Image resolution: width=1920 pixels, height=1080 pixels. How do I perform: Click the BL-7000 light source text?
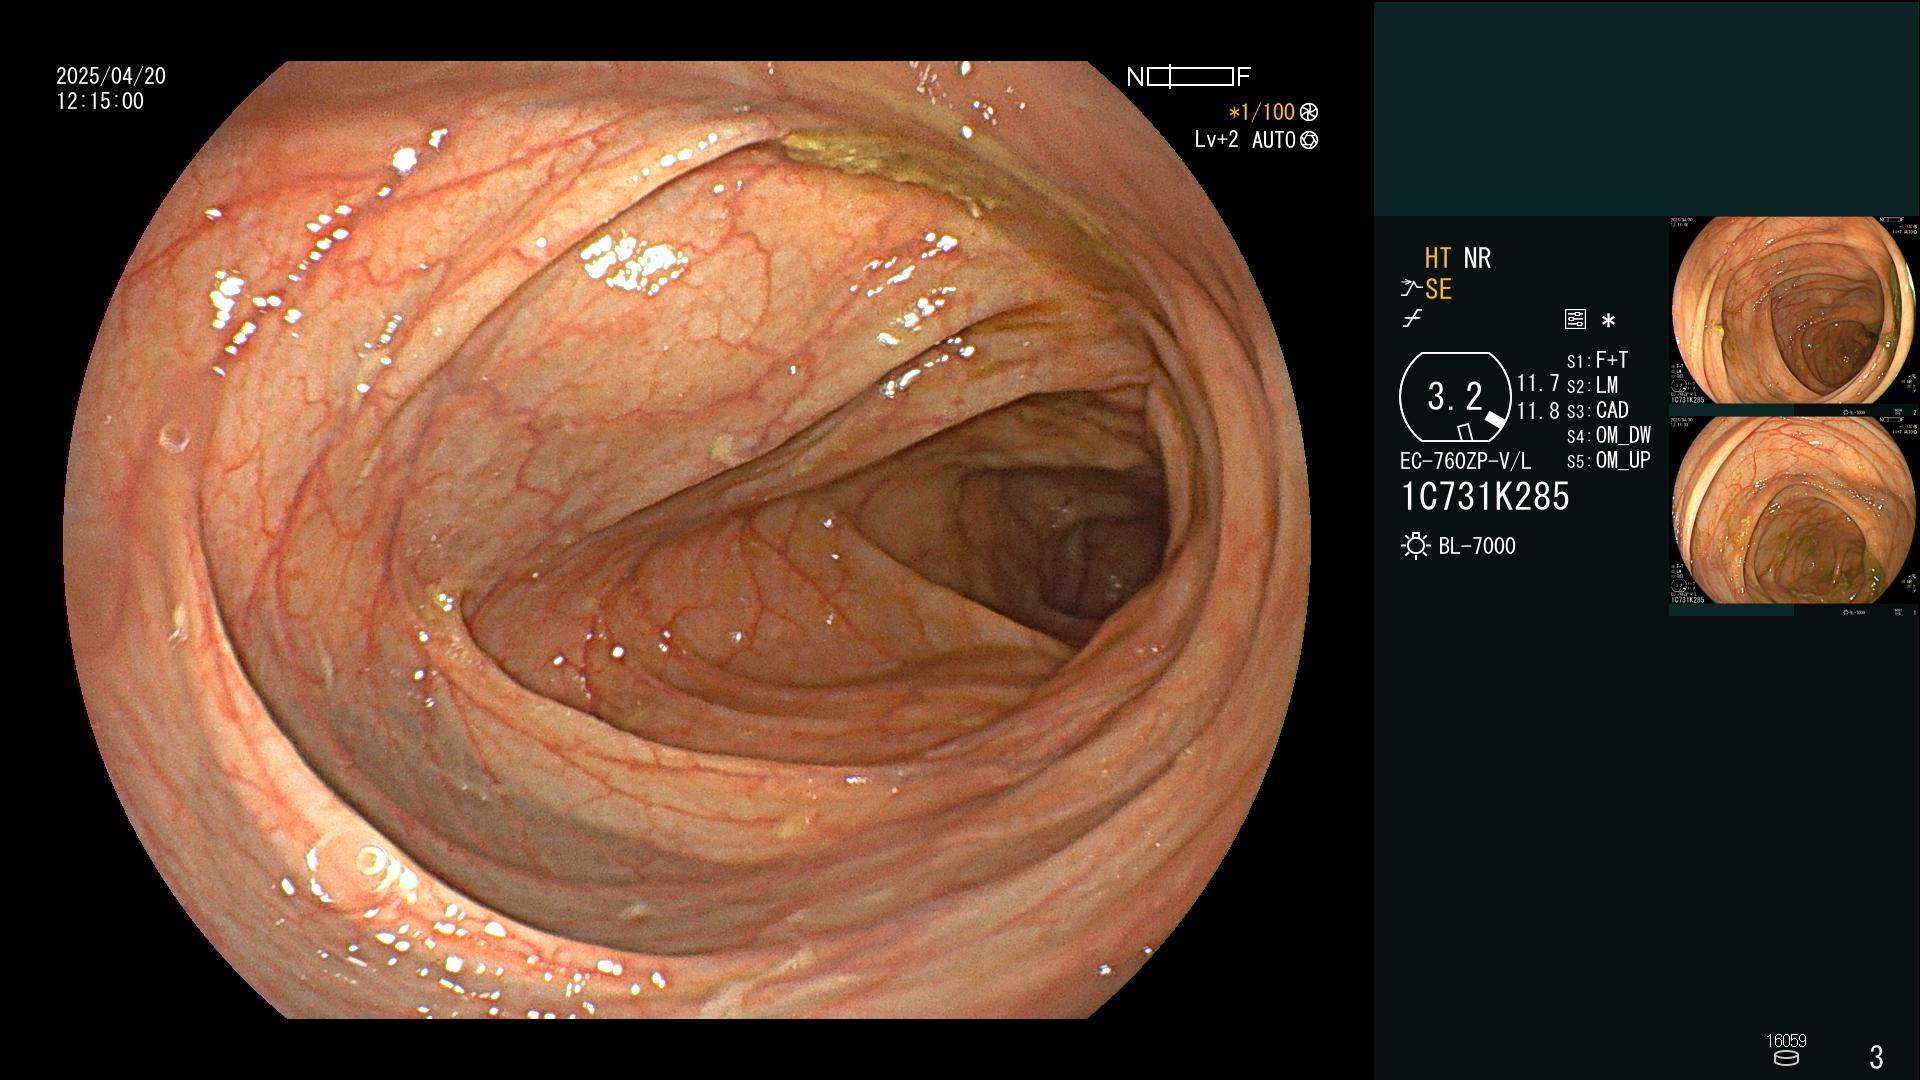click(x=1477, y=546)
